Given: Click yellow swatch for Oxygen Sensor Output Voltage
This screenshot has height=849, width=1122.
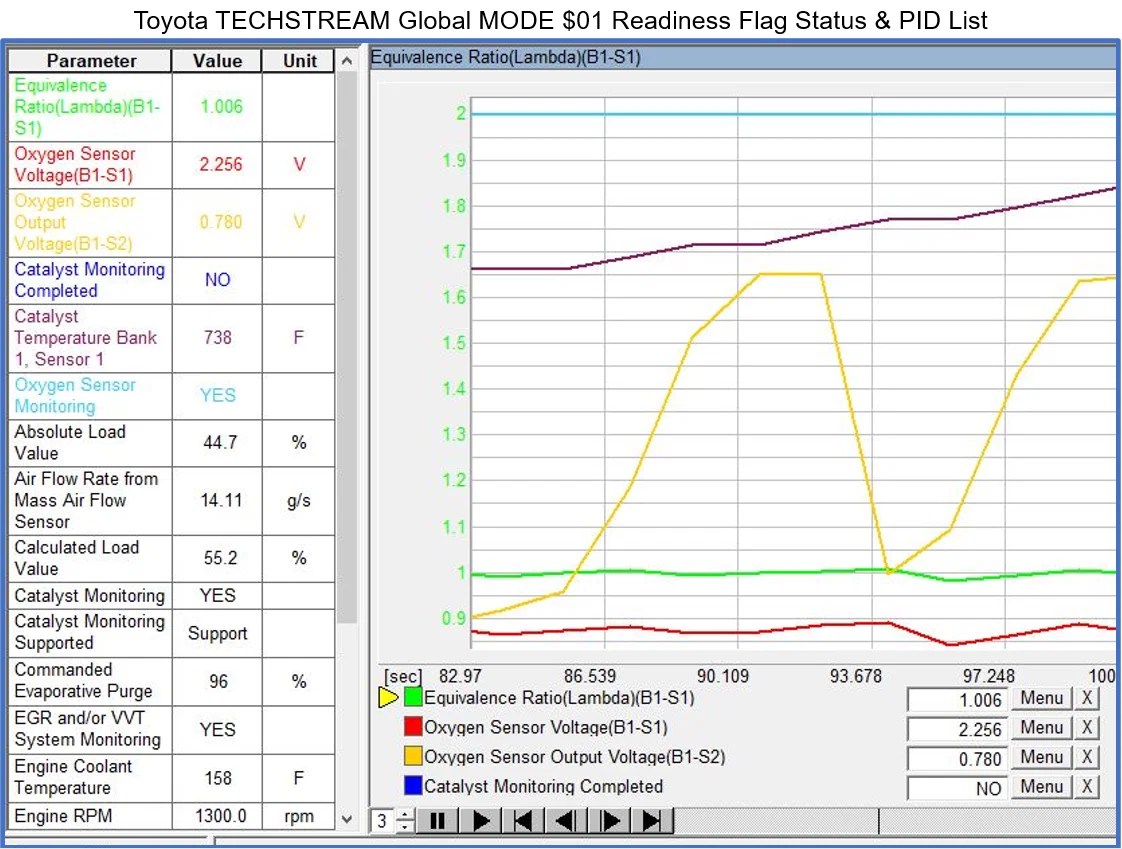Looking at the screenshot, I should pos(413,756).
